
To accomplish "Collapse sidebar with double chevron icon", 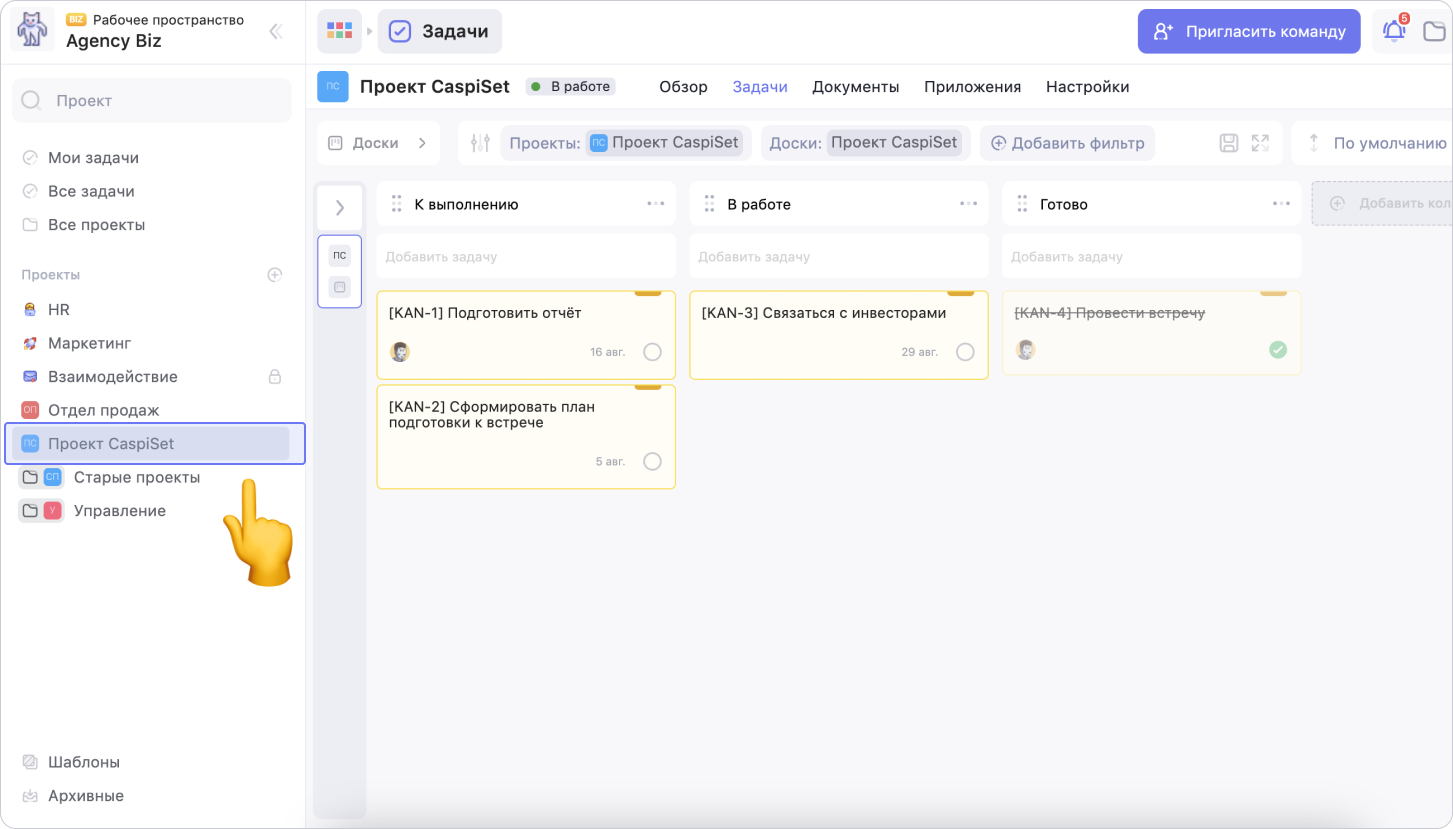I will pyautogui.click(x=275, y=31).
